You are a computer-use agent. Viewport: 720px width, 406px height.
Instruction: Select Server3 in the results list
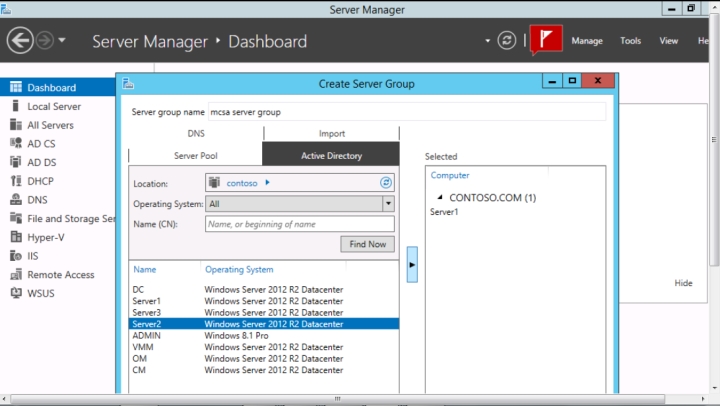(264, 313)
